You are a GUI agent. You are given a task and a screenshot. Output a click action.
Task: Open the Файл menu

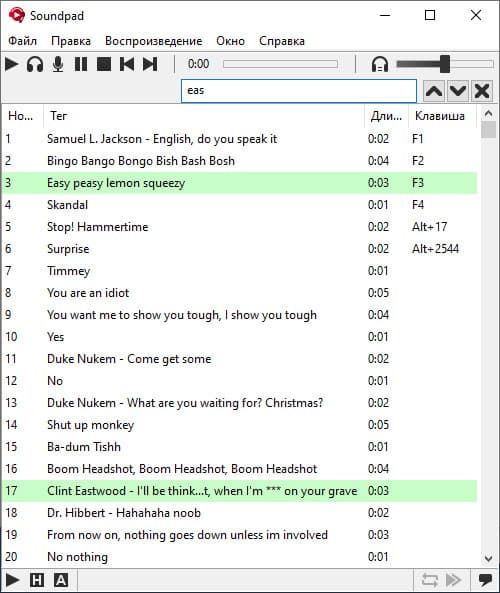22,41
